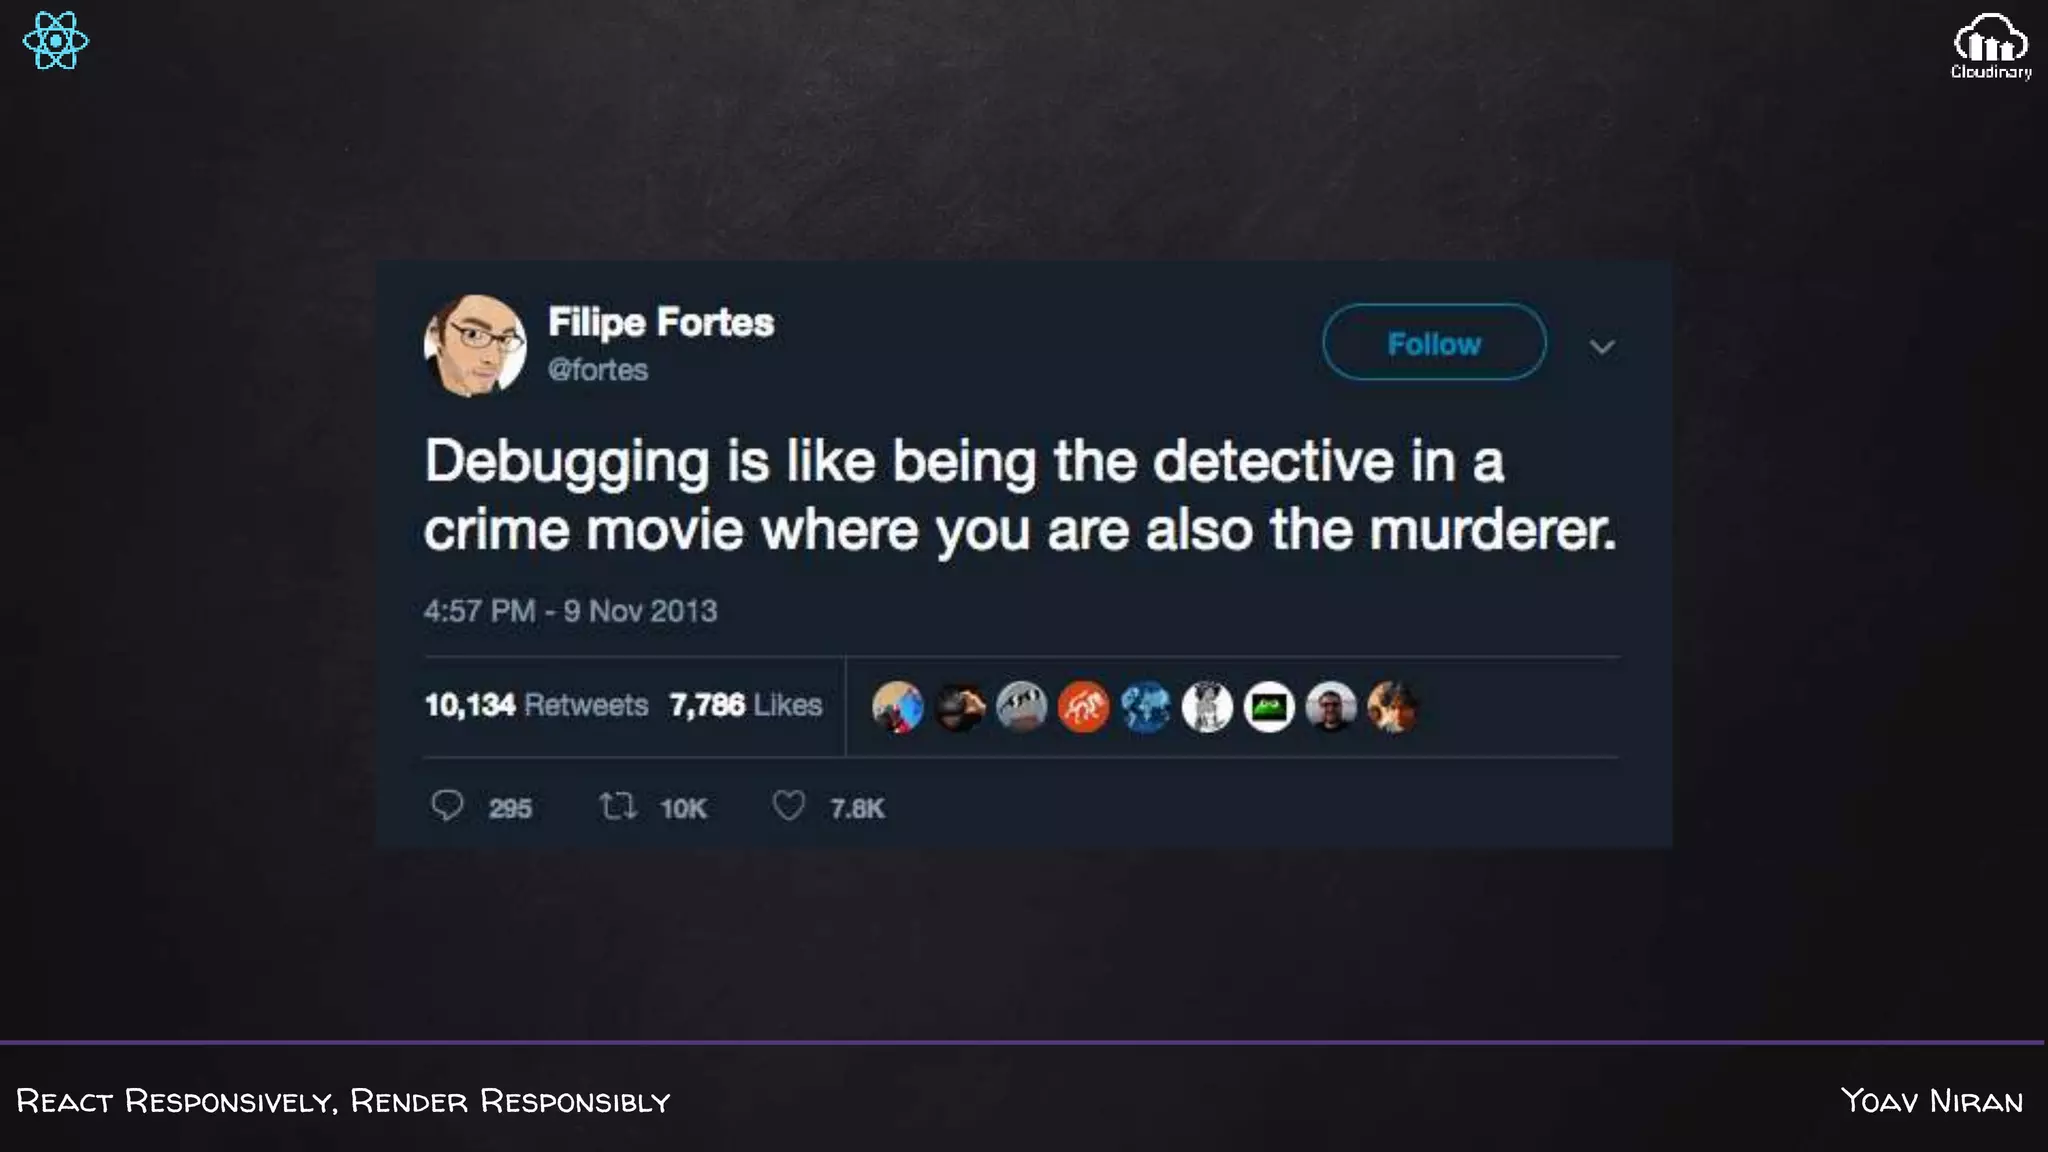
Task: Open the @fortes handle link
Action: click(x=598, y=370)
